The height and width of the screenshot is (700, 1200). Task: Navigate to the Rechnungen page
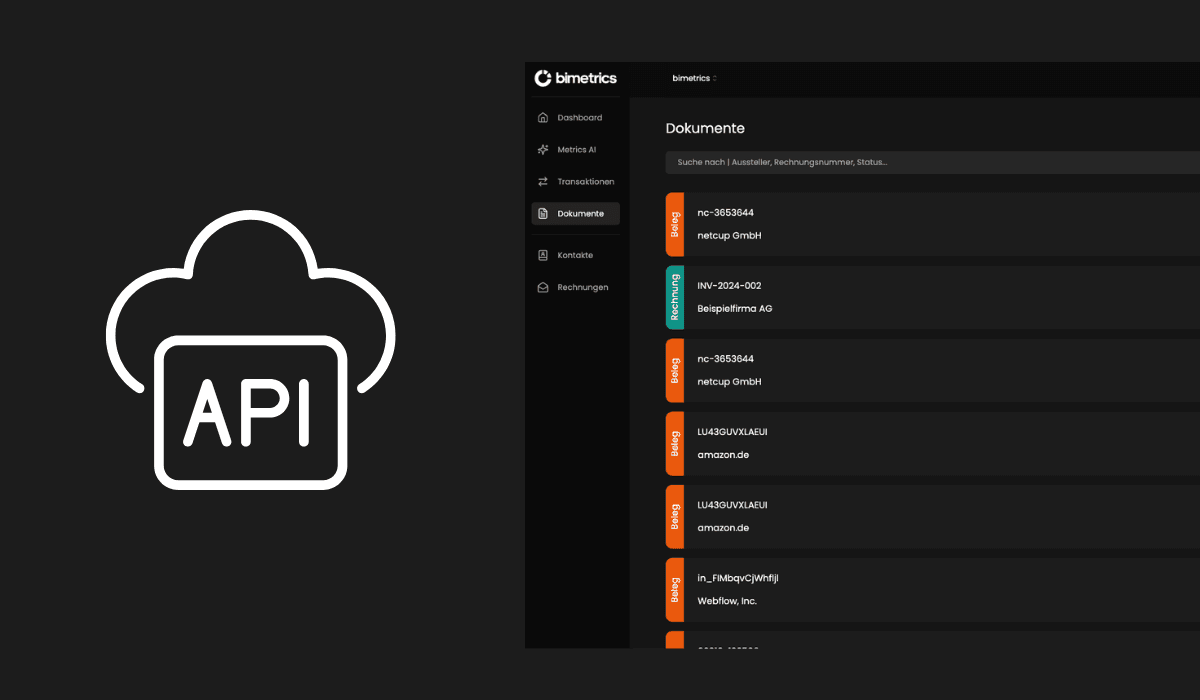click(582, 288)
